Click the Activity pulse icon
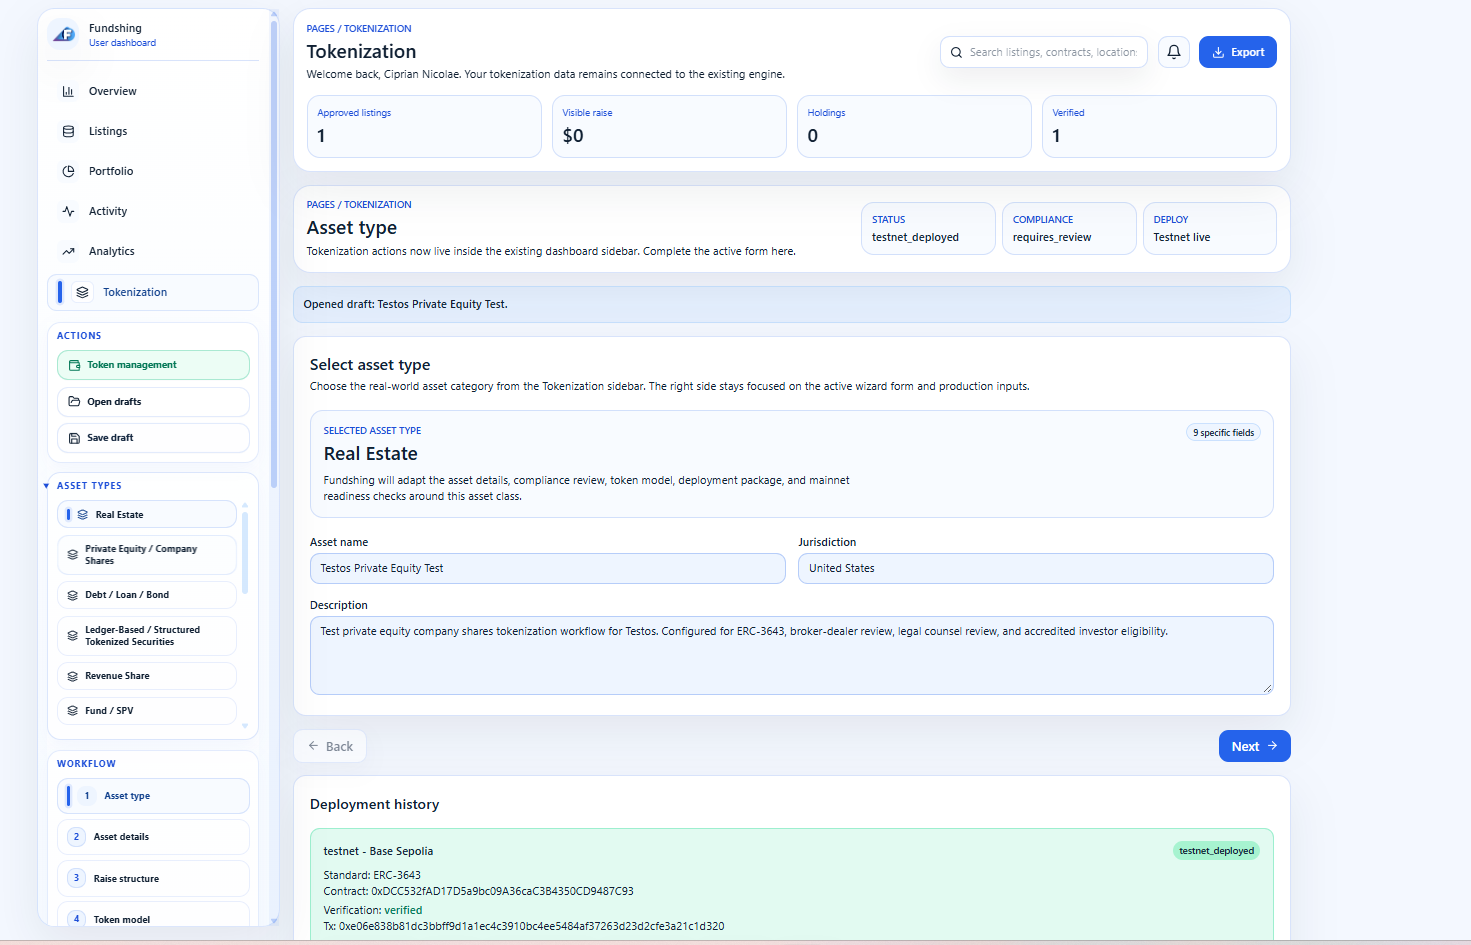The height and width of the screenshot is (945, 1471). (x=68, y=211)
